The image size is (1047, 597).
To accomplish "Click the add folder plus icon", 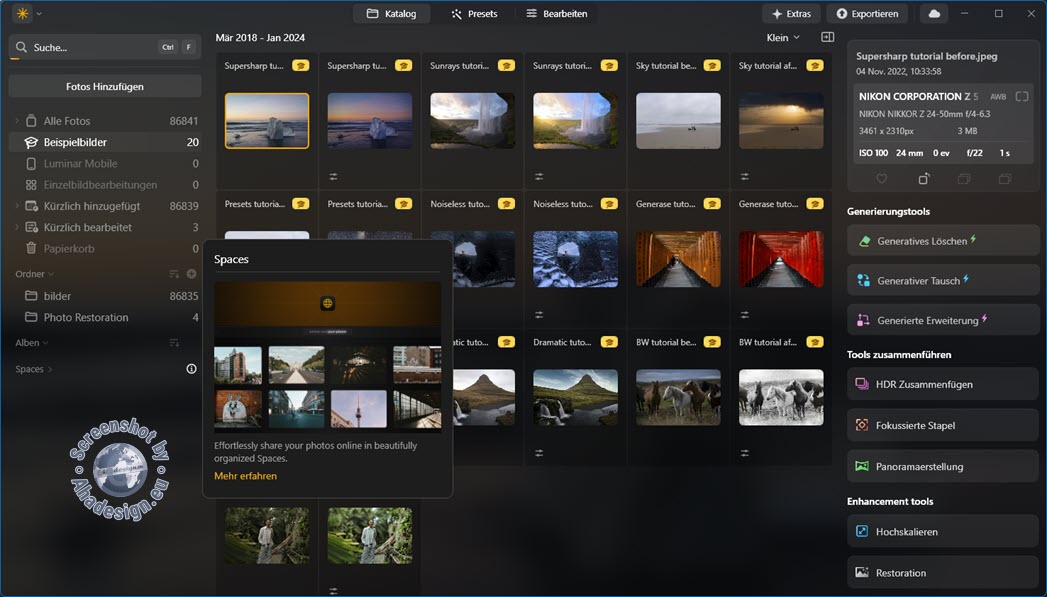I will click(x=191, y=274).
